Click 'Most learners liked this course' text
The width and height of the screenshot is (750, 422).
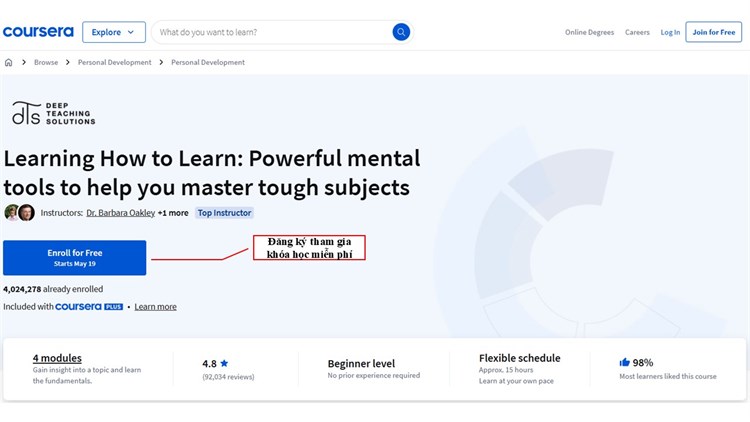pos(668,377)
